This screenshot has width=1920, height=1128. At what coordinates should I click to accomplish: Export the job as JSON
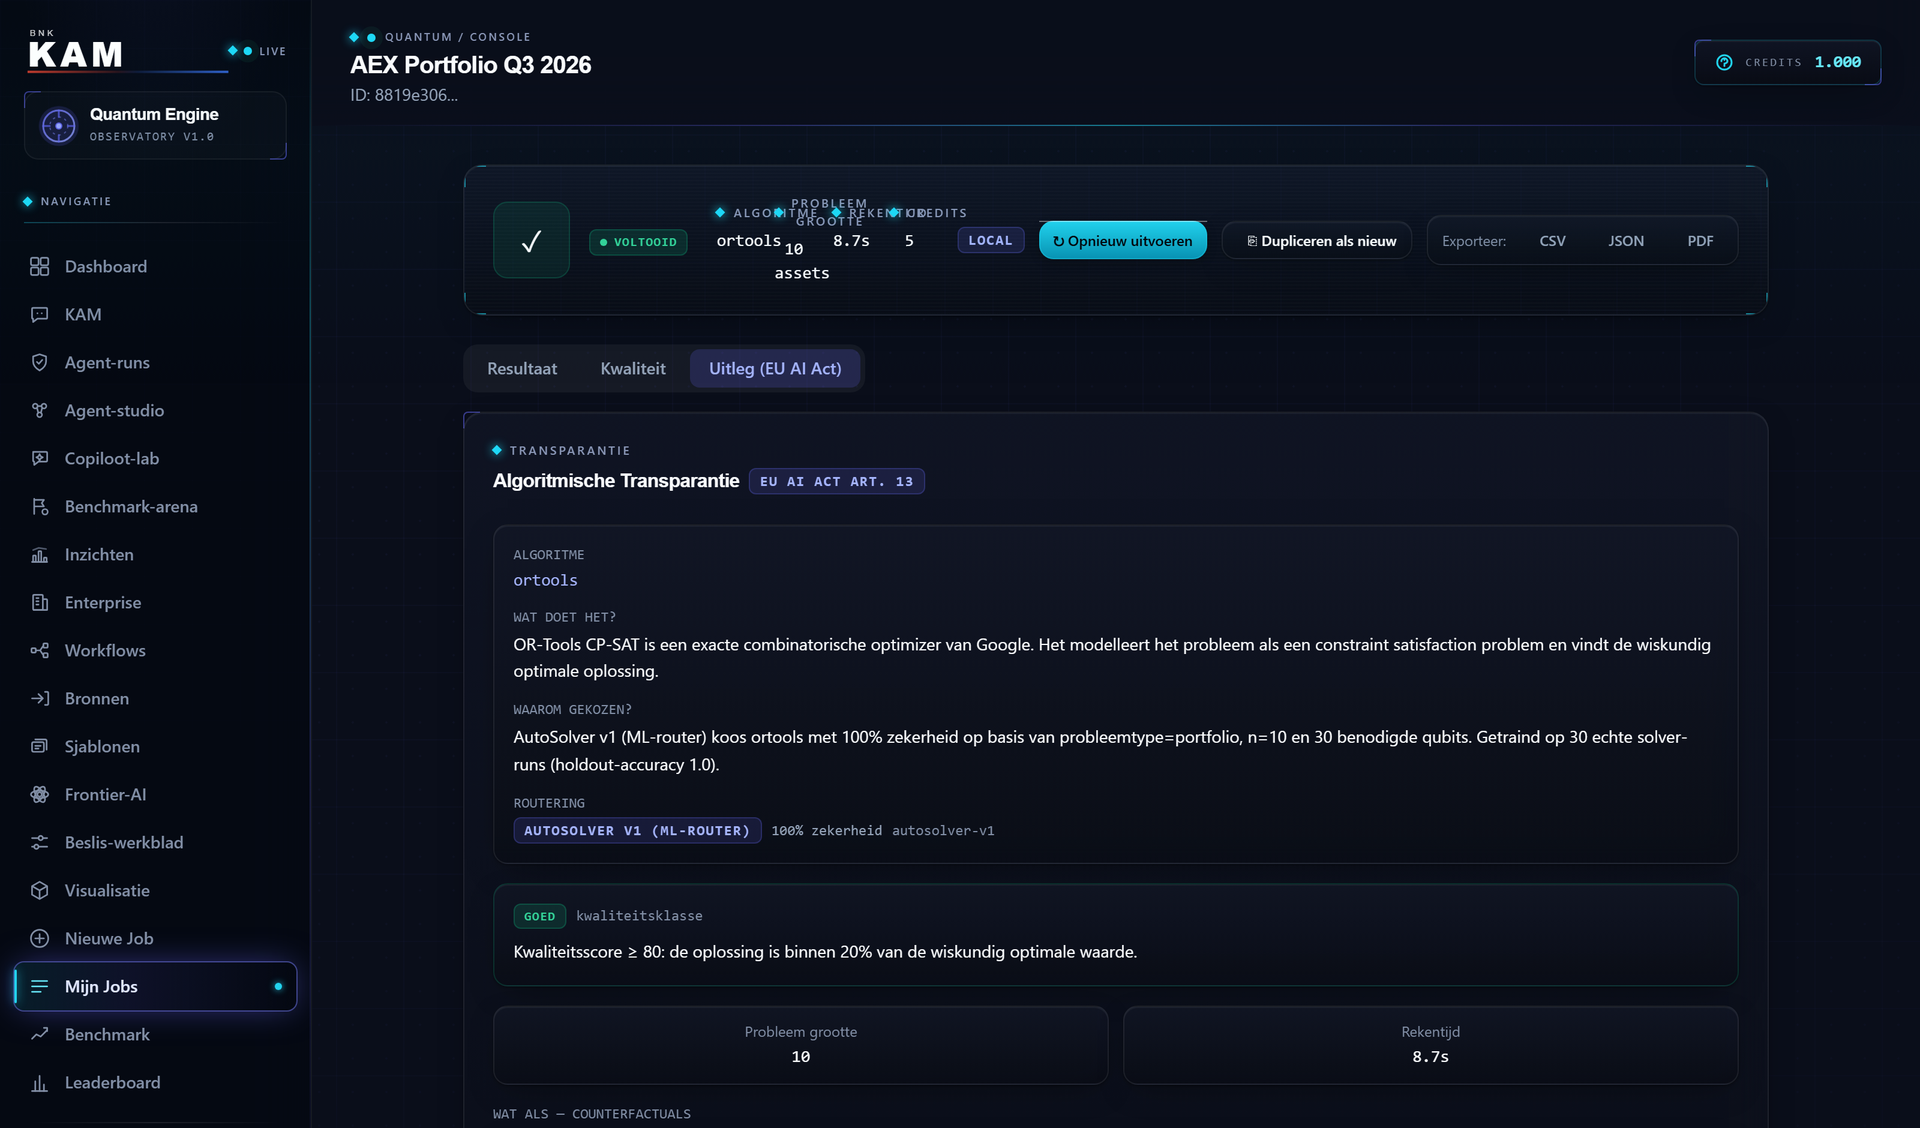coord(1626,241)
